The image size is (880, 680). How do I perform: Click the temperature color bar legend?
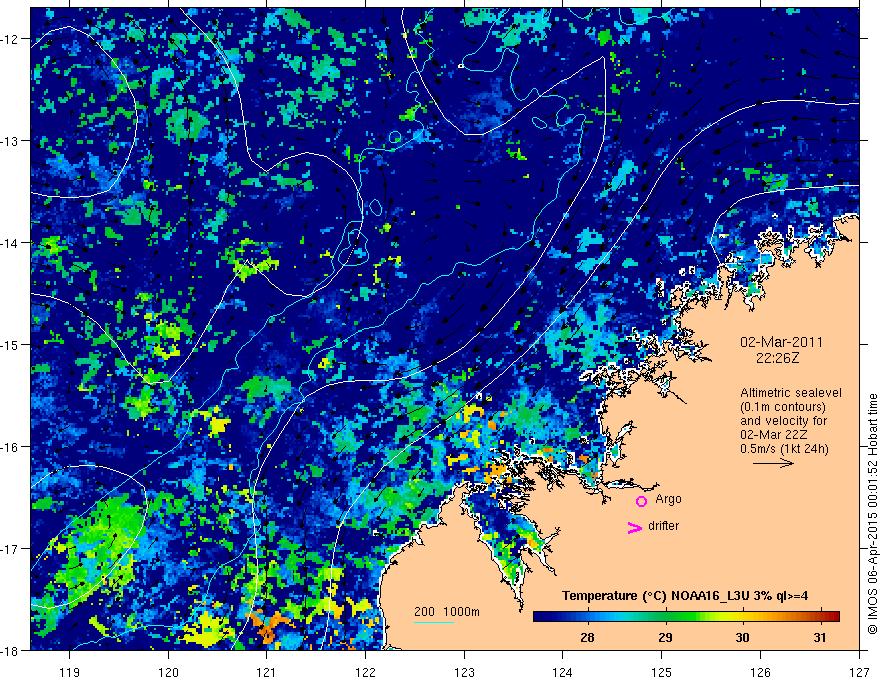pyautogui.click(x=686, y=616)
